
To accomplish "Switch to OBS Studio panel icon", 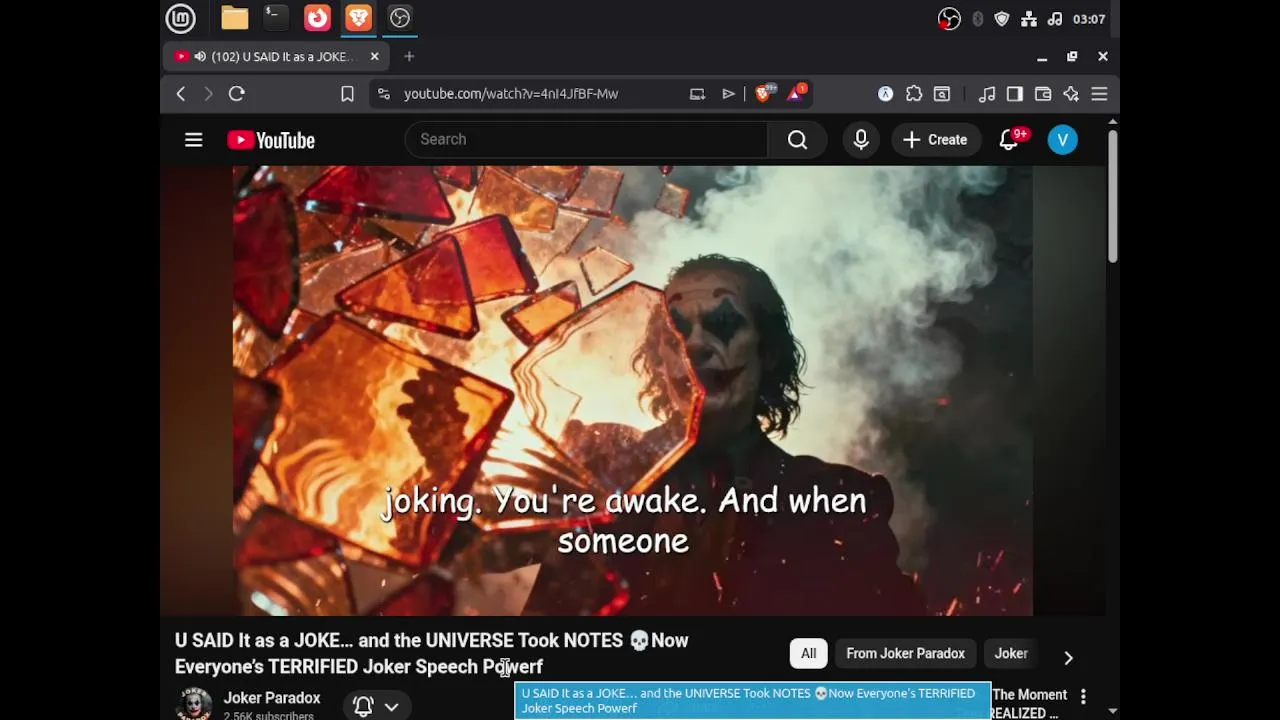I will 400,18.
